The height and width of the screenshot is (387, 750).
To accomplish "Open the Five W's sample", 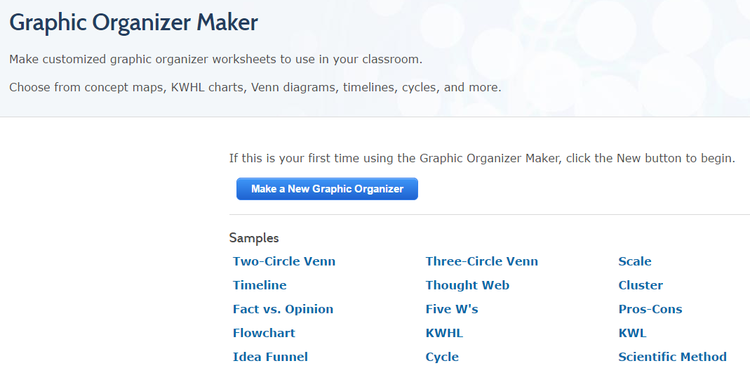I will point(452,310).
